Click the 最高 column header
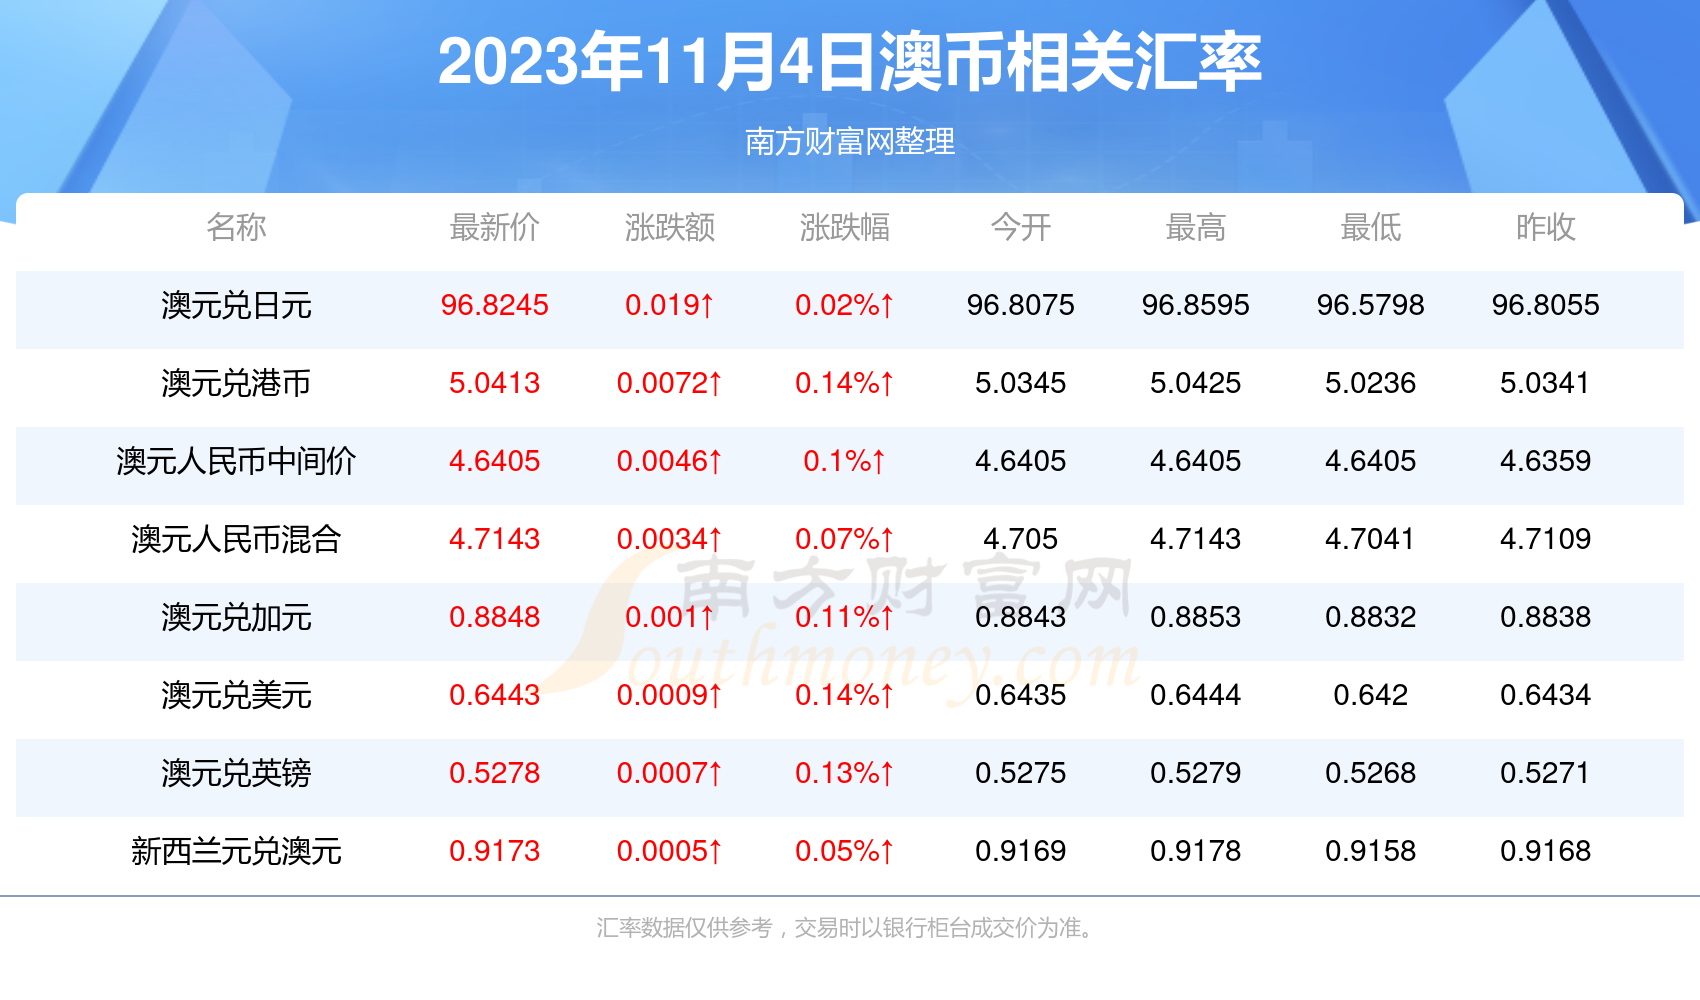The width and height of the screenshot is (1700, 1000). point(1195,227)
